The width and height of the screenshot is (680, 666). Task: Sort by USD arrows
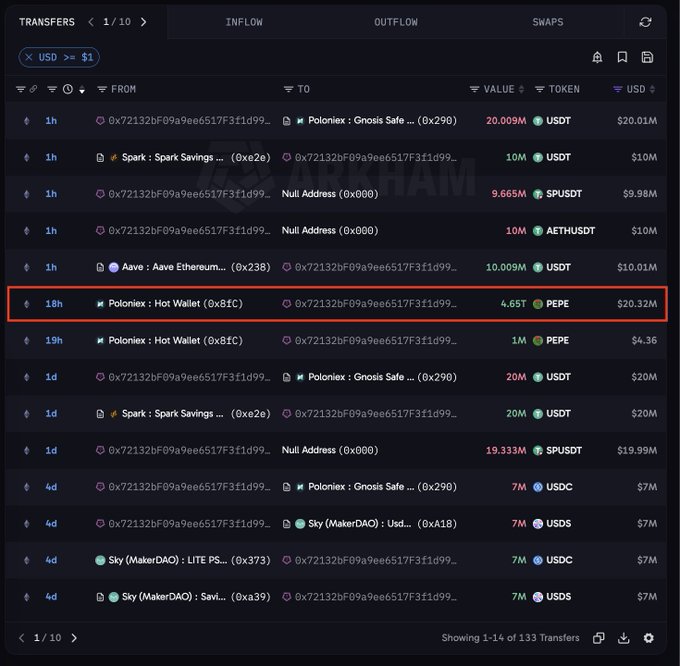pyautogui.click(x=652, y=89)
